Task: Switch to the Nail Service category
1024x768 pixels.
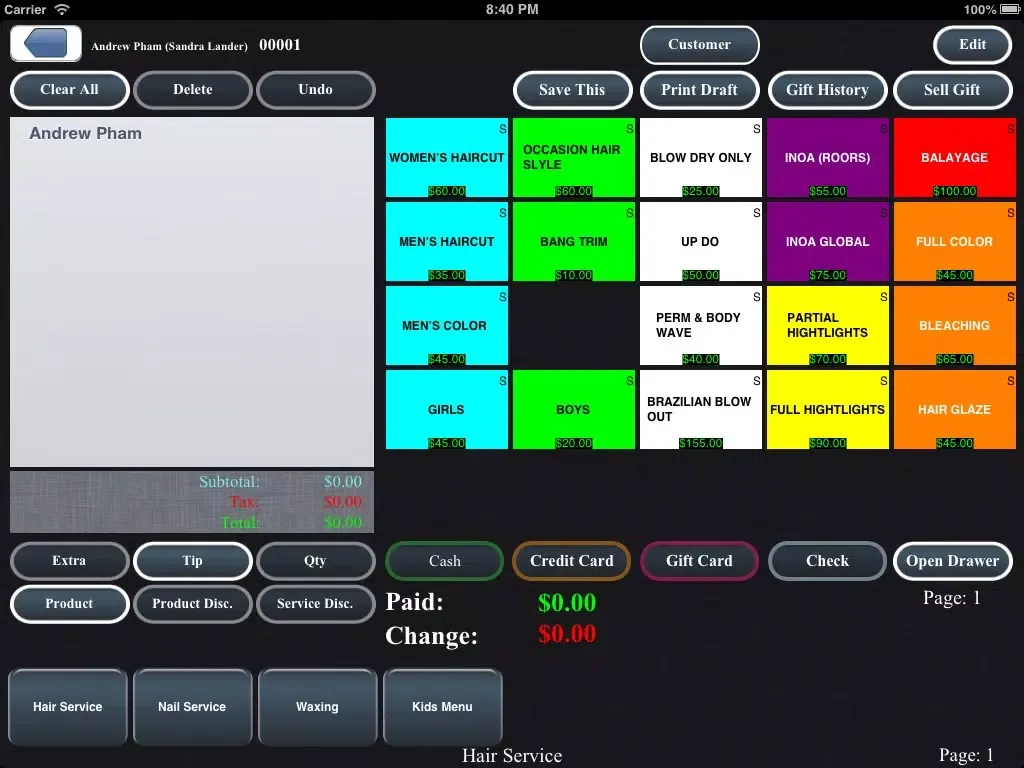Action: (x=192, y=707)
